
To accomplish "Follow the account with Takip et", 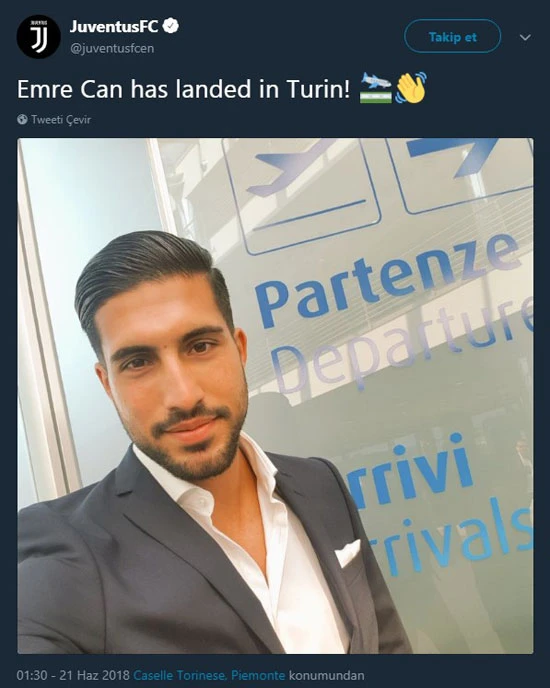I will click(452, 37).
